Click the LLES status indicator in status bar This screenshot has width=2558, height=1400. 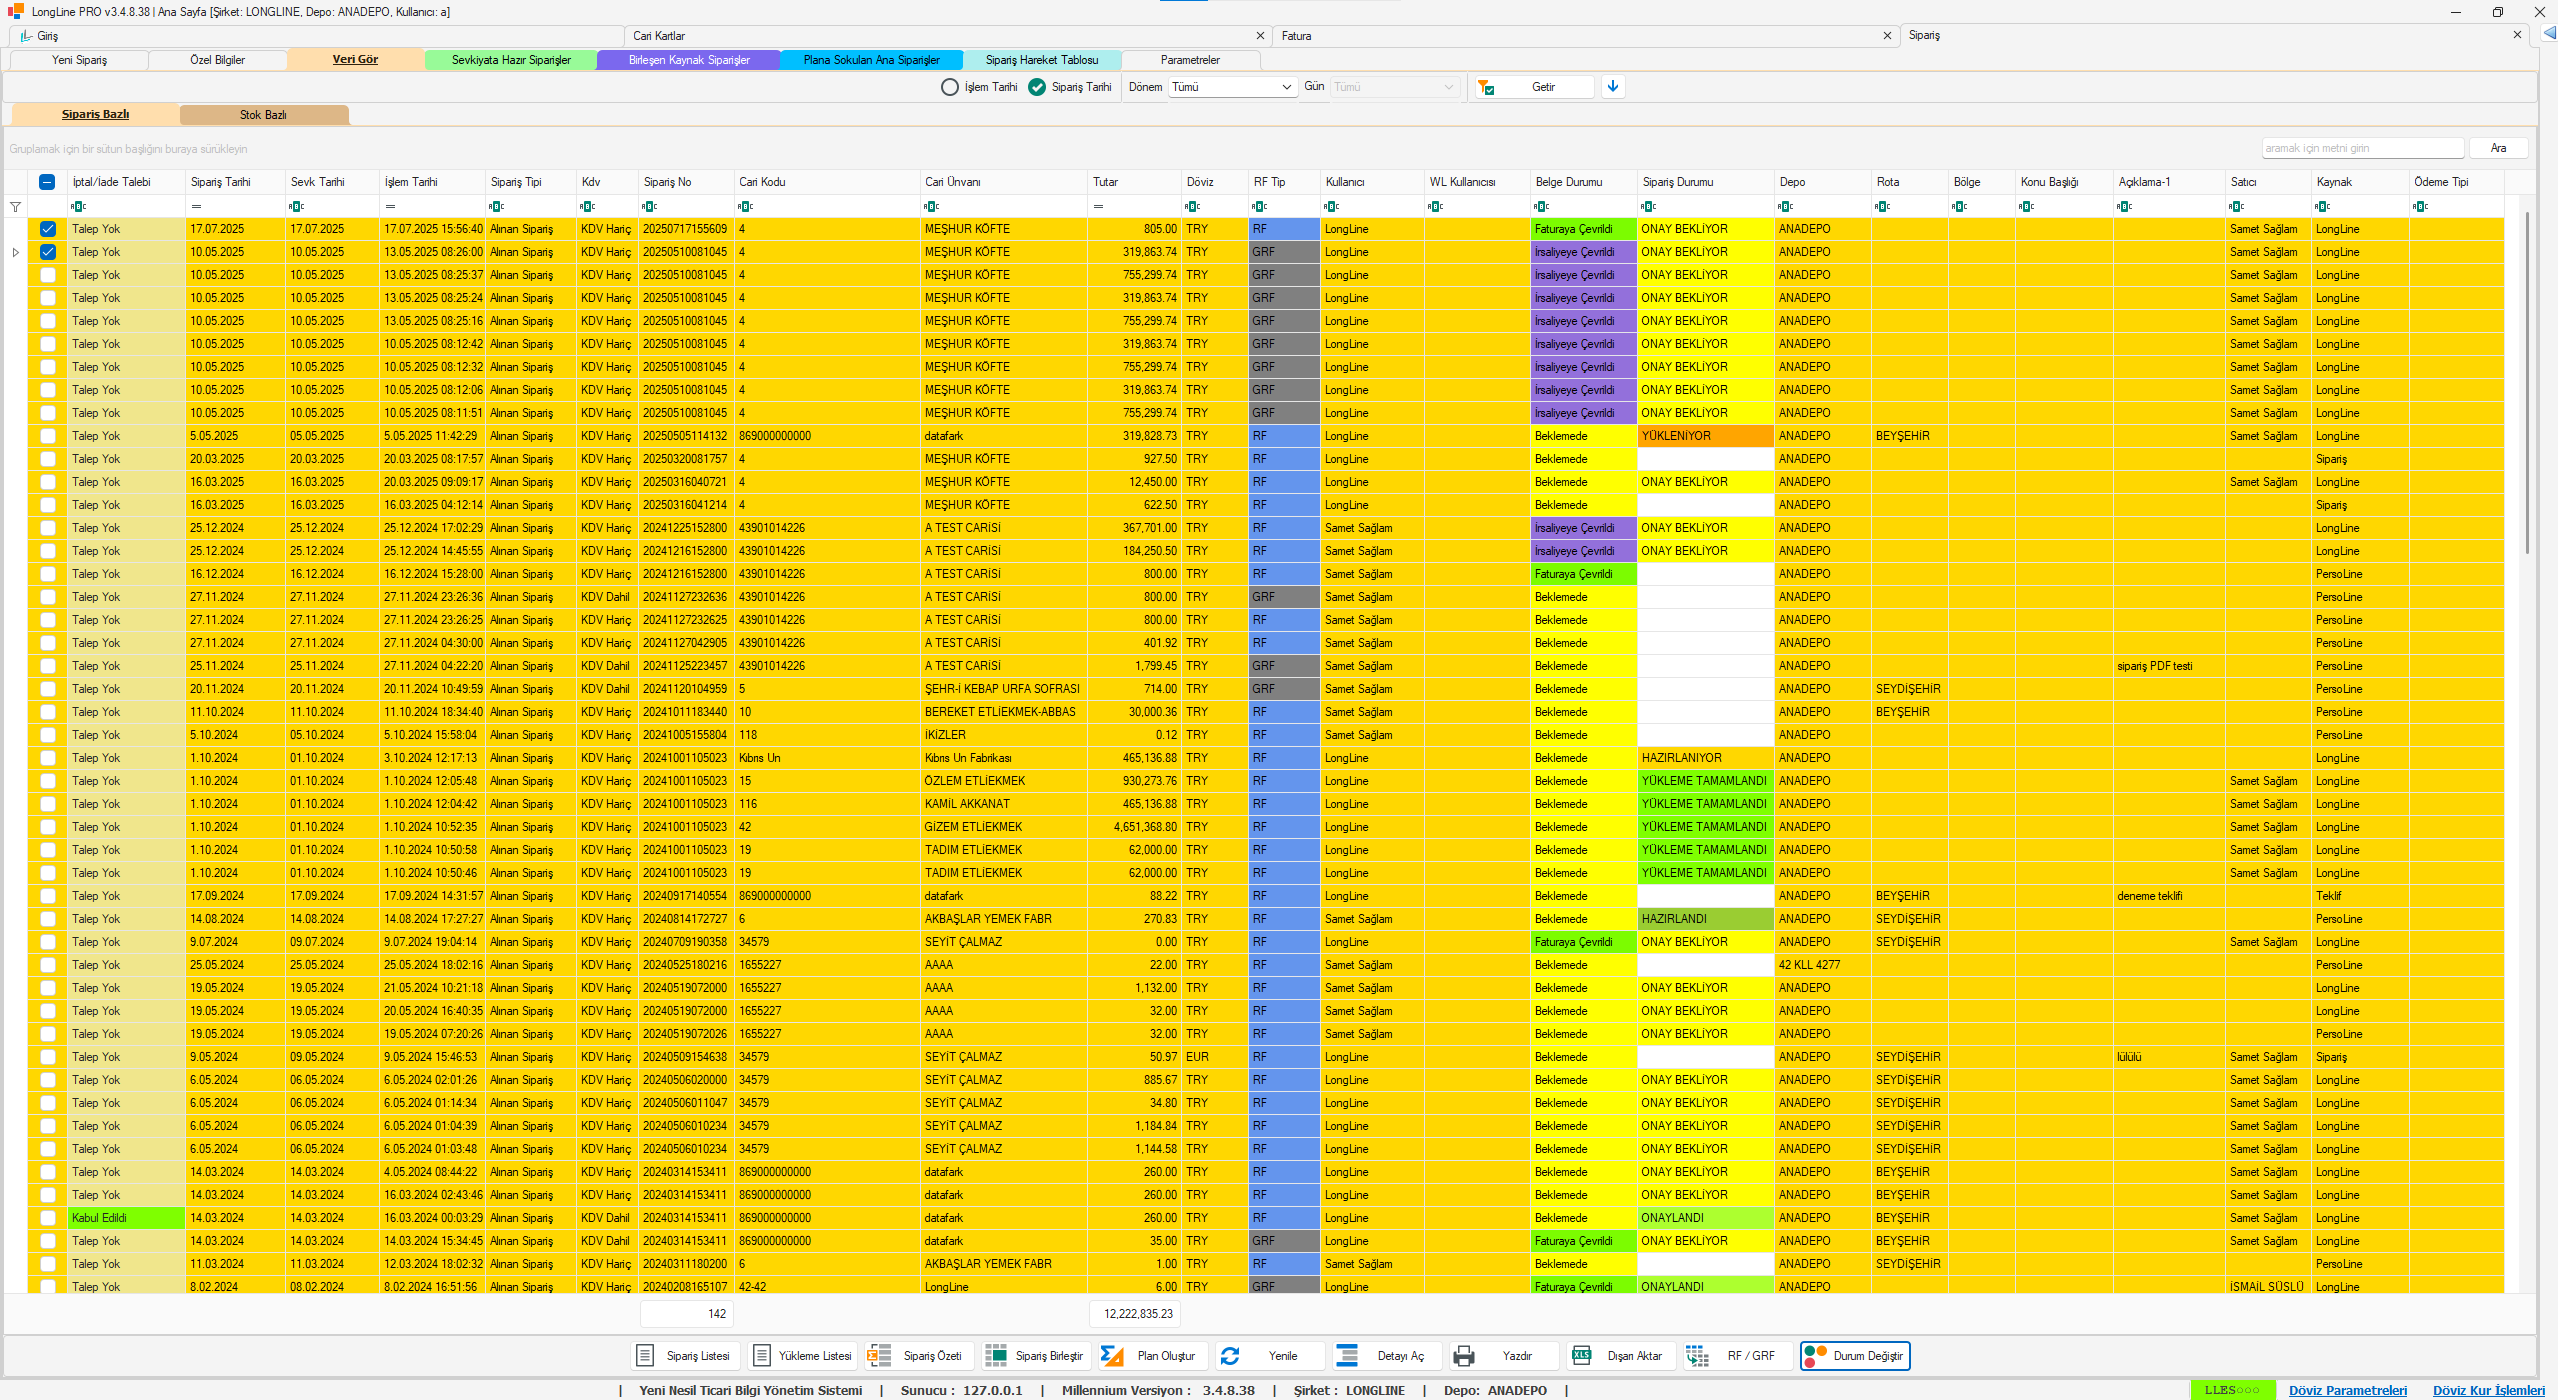click(2232, 1390)
